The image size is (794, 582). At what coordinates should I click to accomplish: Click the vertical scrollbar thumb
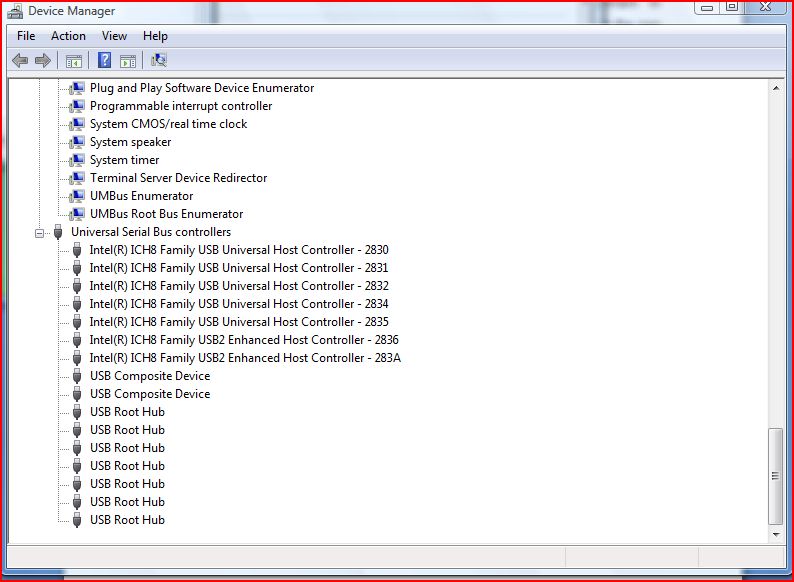click(x=775, y=476)
